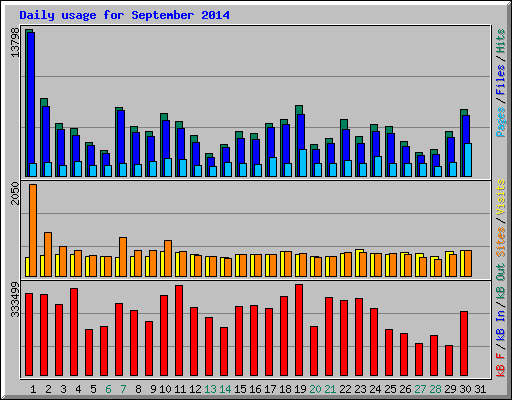
Task: Click the 13798 y-axis value
Action: (15, 42)
